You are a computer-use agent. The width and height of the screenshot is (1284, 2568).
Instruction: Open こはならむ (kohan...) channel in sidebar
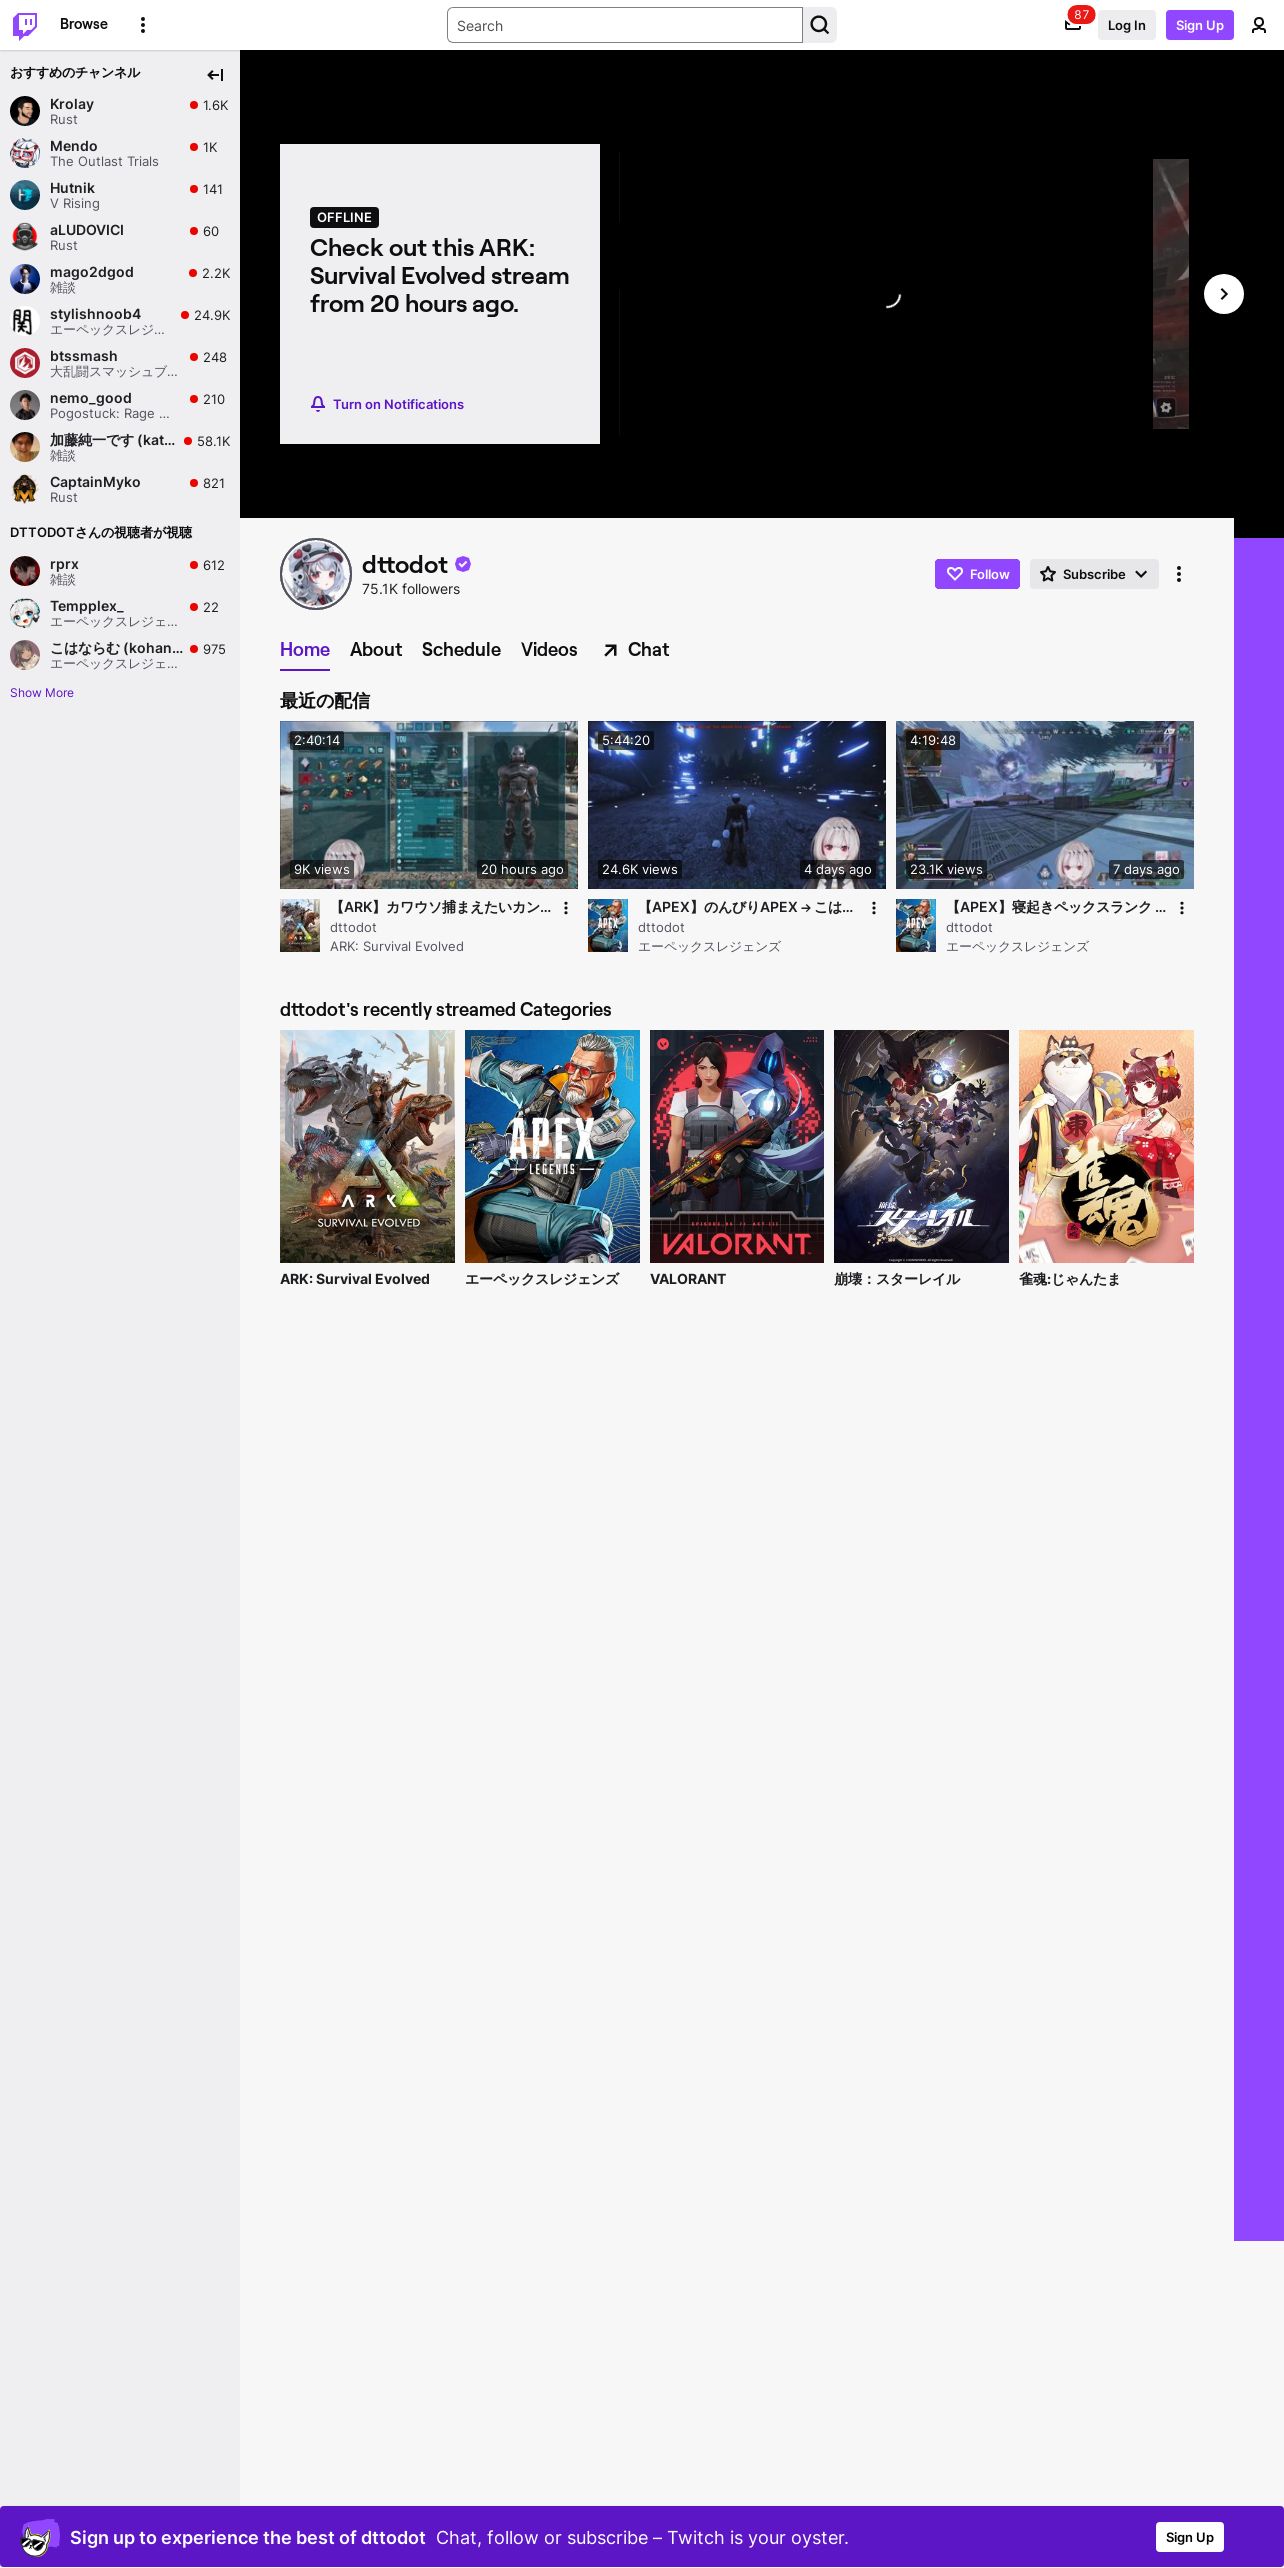coord(120,655)
